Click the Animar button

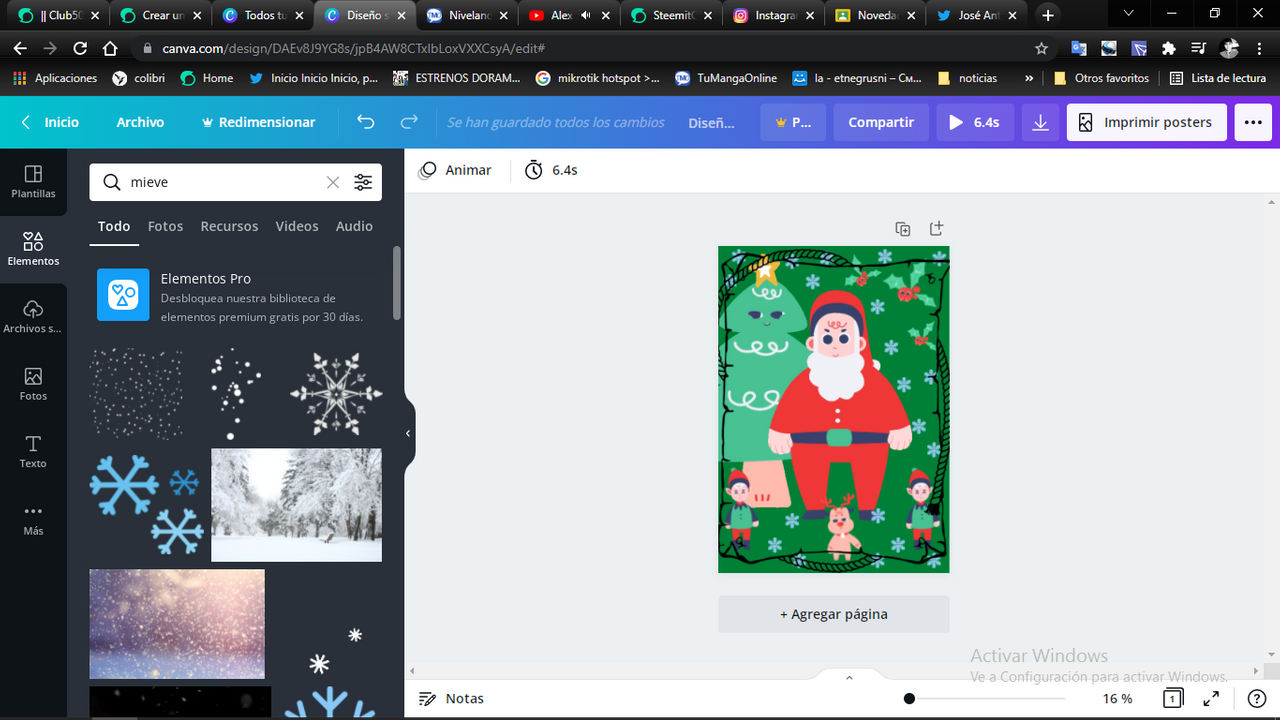[x=455, y=170]
